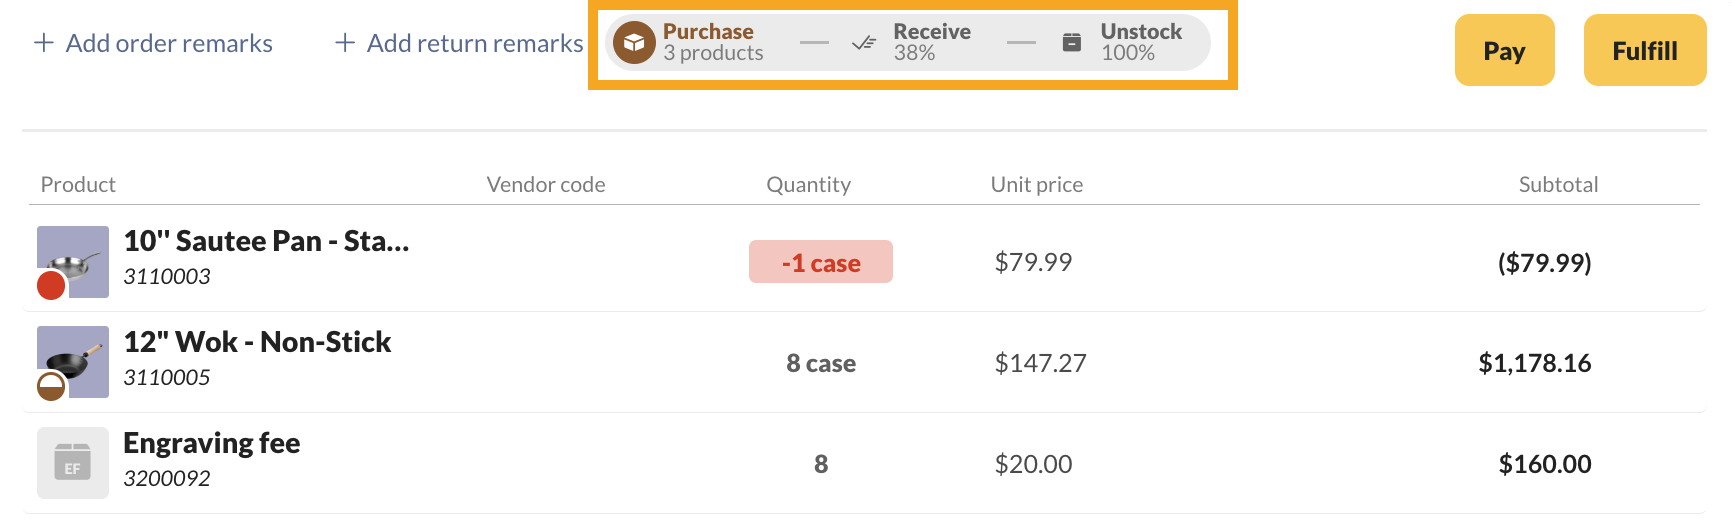Open the Sautee Pan product thumbnail
This screenshot has width=1732, height=532.
73,262
